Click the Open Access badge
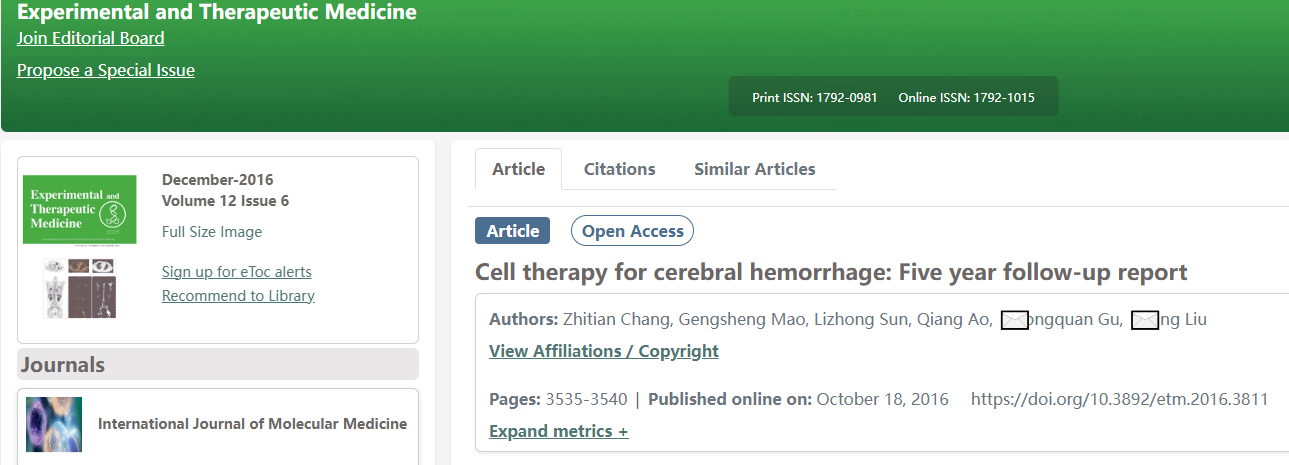This screenshot has width=1289, height=465. (632, 231)
